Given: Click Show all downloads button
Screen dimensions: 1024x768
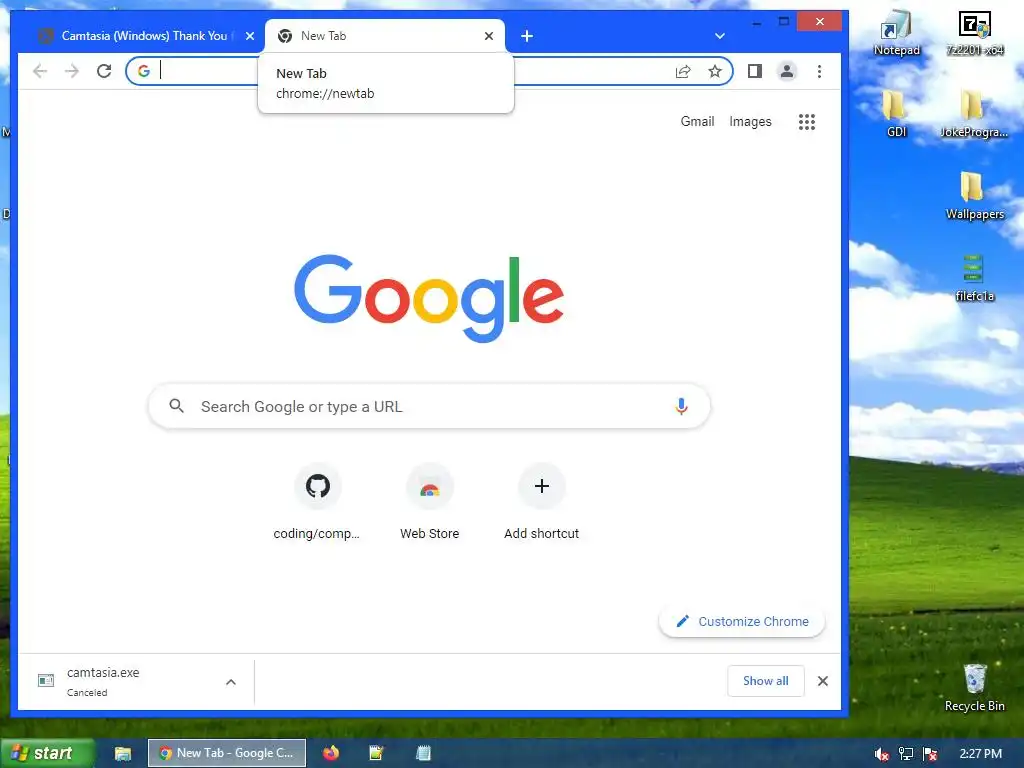Looking at the screenshot, I should [x=765, y=681].
